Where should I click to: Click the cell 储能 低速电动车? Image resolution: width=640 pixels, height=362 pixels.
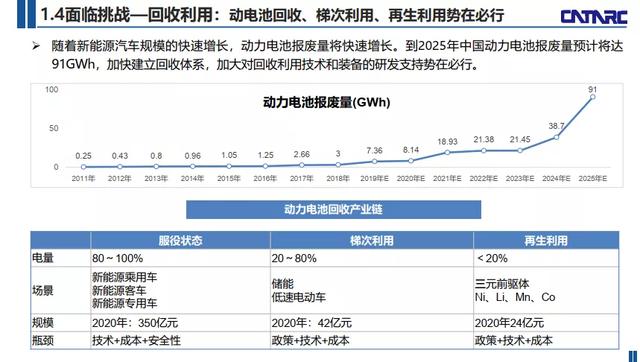299,291
